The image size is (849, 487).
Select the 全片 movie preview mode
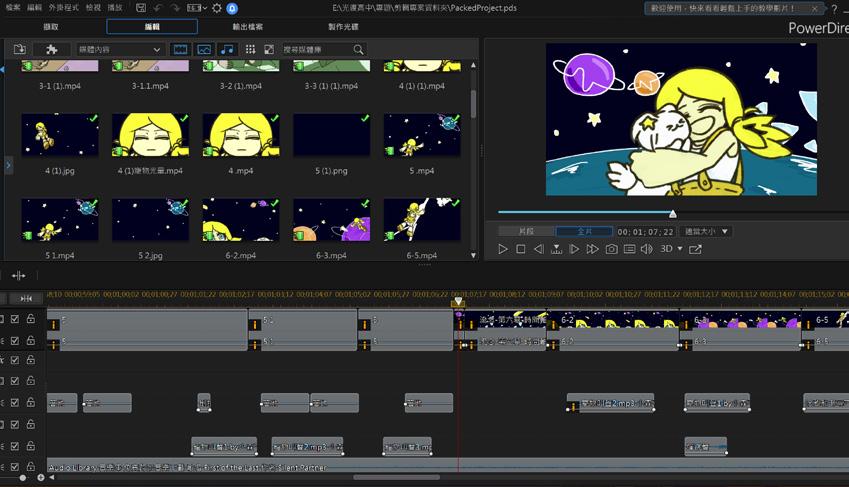[584, 231]
